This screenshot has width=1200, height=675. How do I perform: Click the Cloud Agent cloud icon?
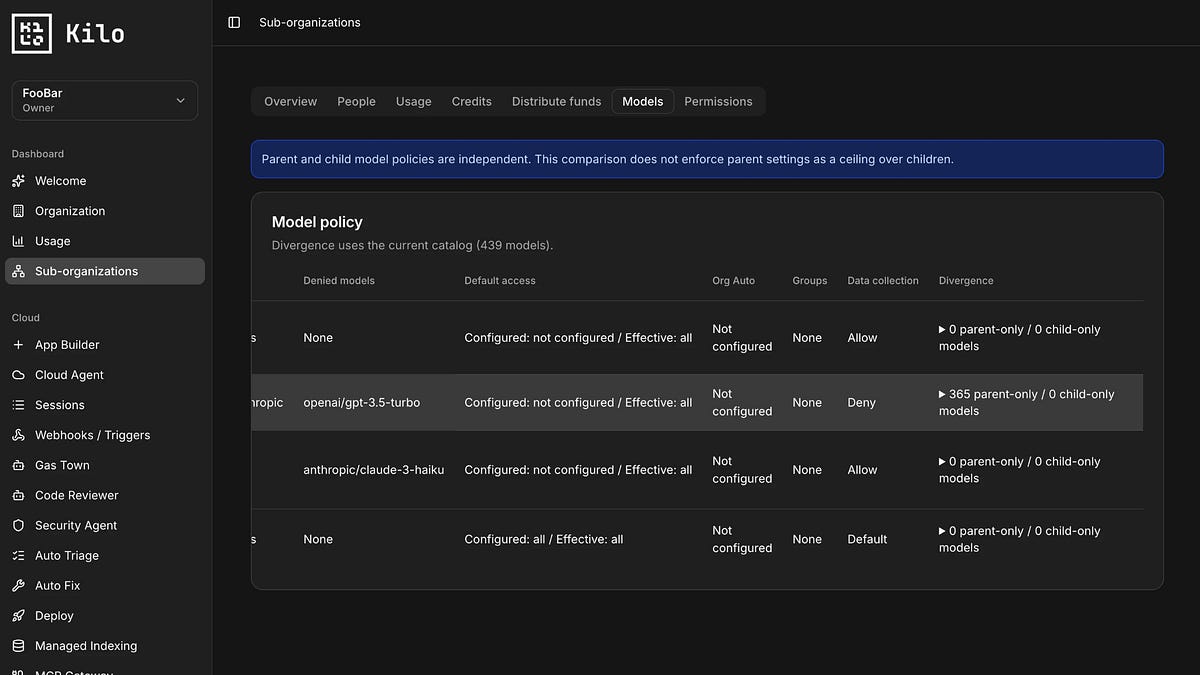[x=18, y=375]
